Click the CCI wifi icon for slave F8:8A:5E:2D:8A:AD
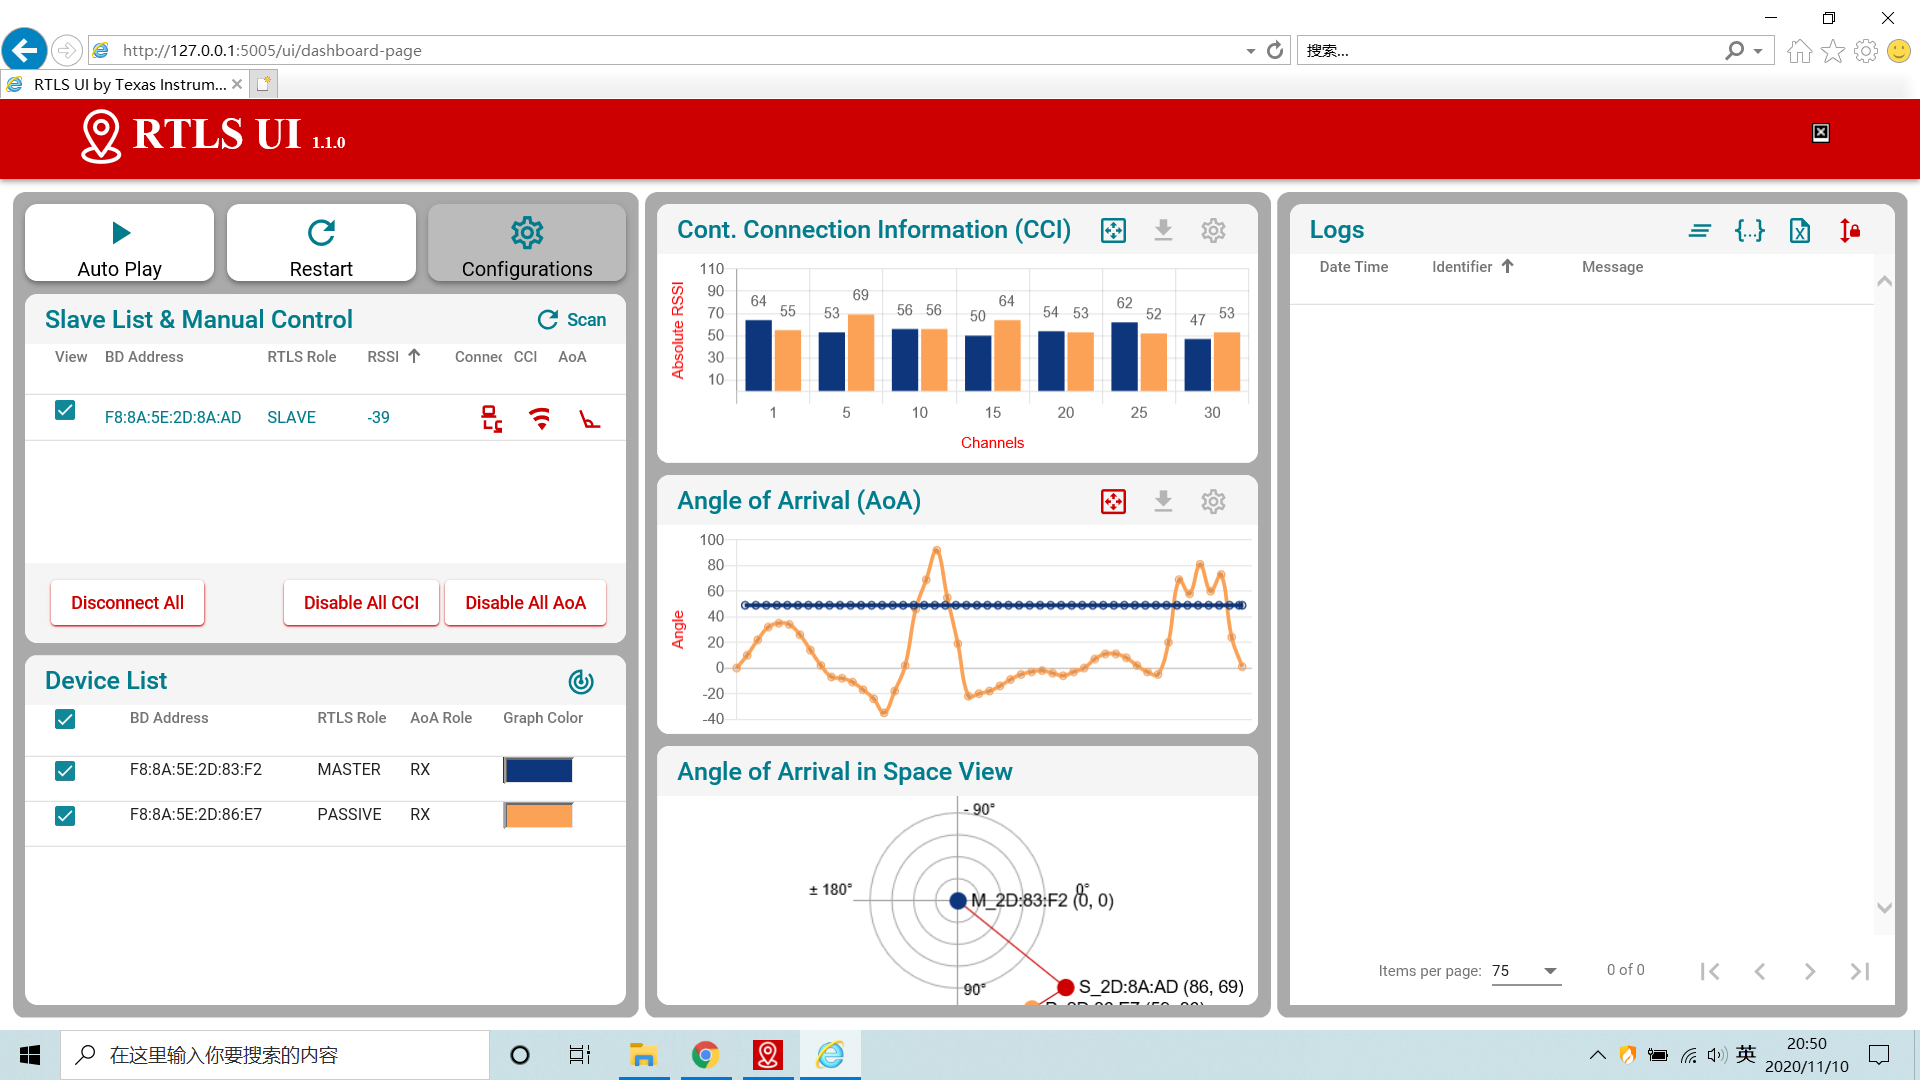Image resolution: width=1920 pixels, height=1080 pixels. [x=540, y=418]
